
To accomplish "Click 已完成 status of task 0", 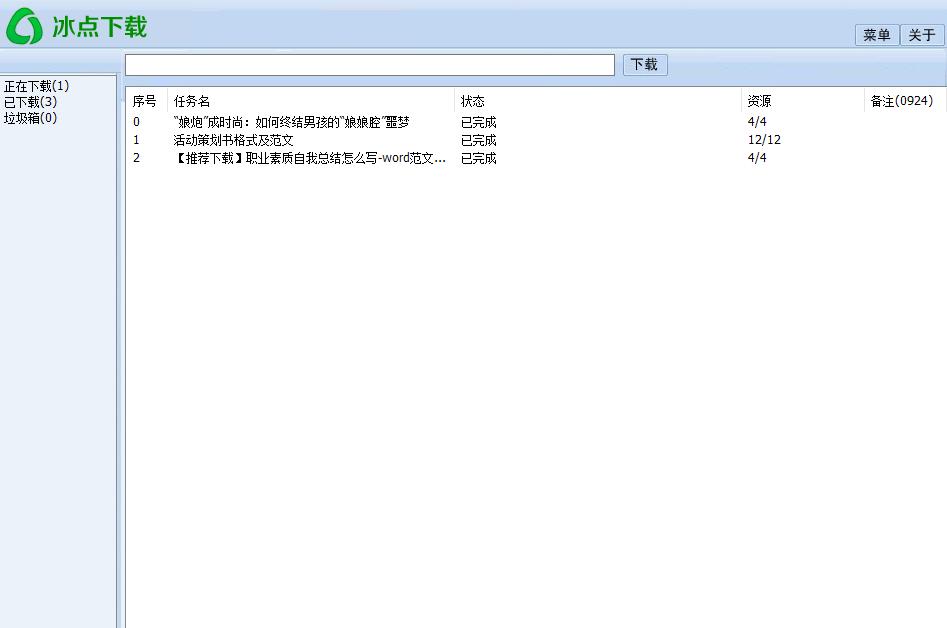I will pyautogui.click(x=478, y=122).
